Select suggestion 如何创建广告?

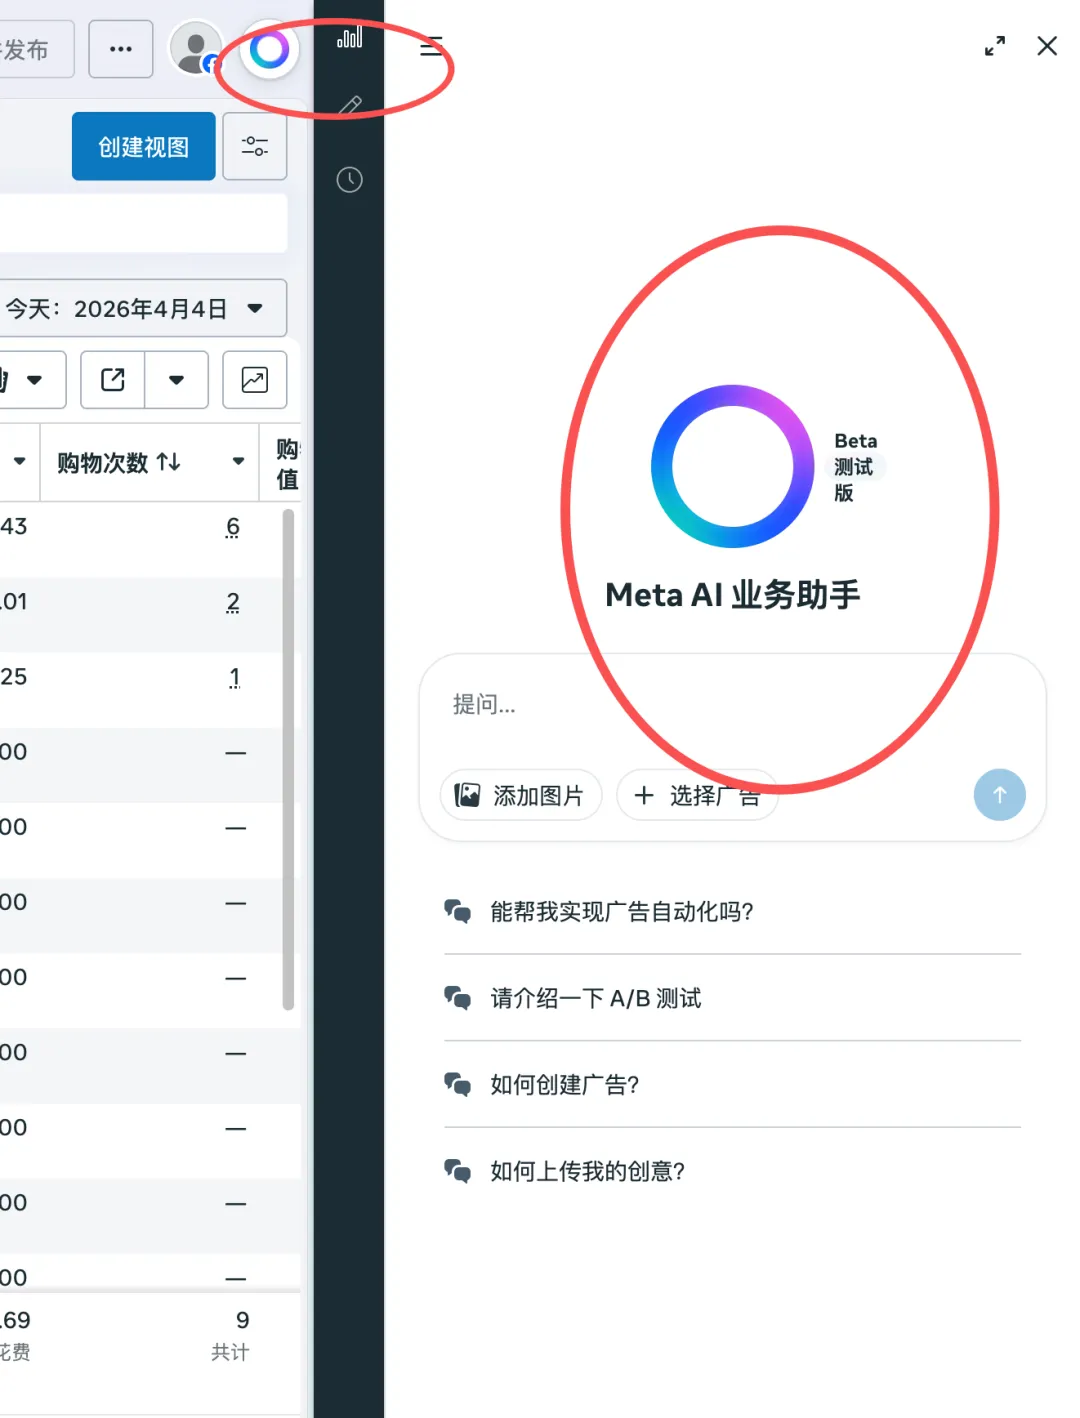coord(732,1084)
